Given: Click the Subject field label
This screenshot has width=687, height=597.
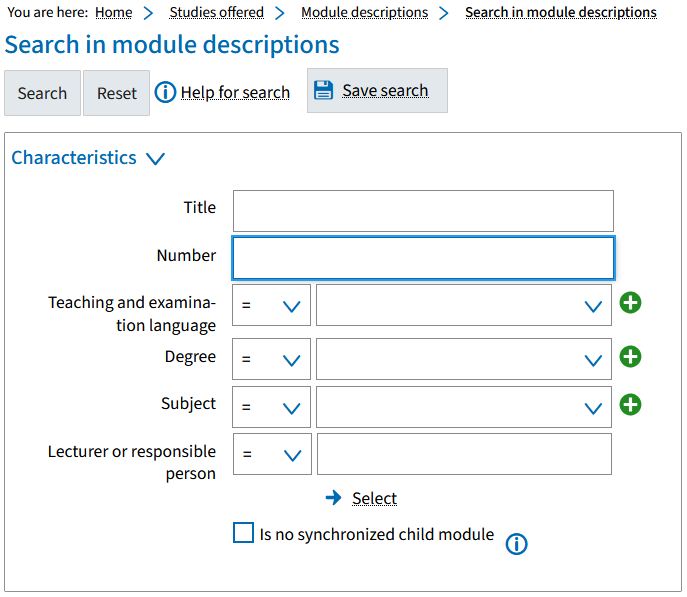Looking at the screenshot, I should point(188,403).
